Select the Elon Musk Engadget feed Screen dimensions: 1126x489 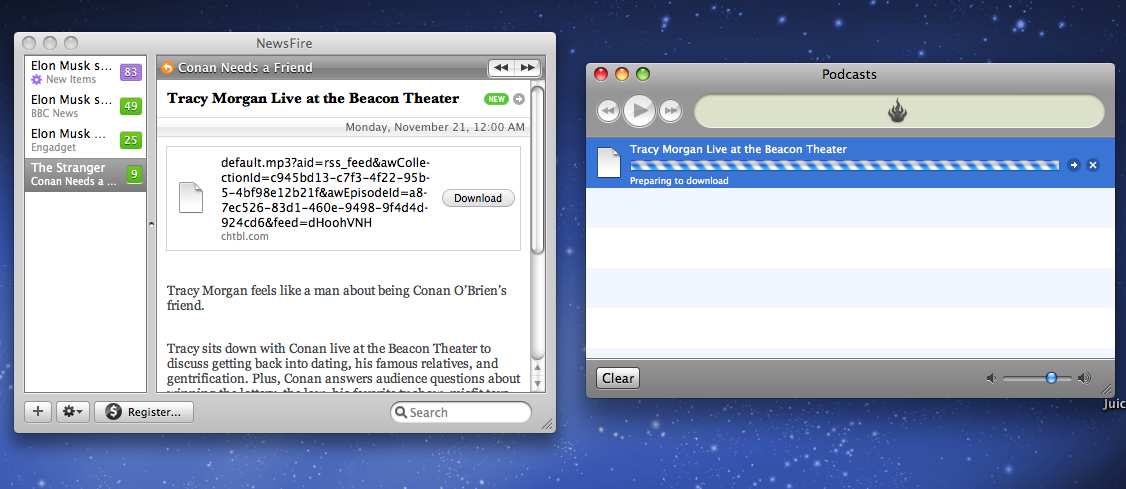85,140
